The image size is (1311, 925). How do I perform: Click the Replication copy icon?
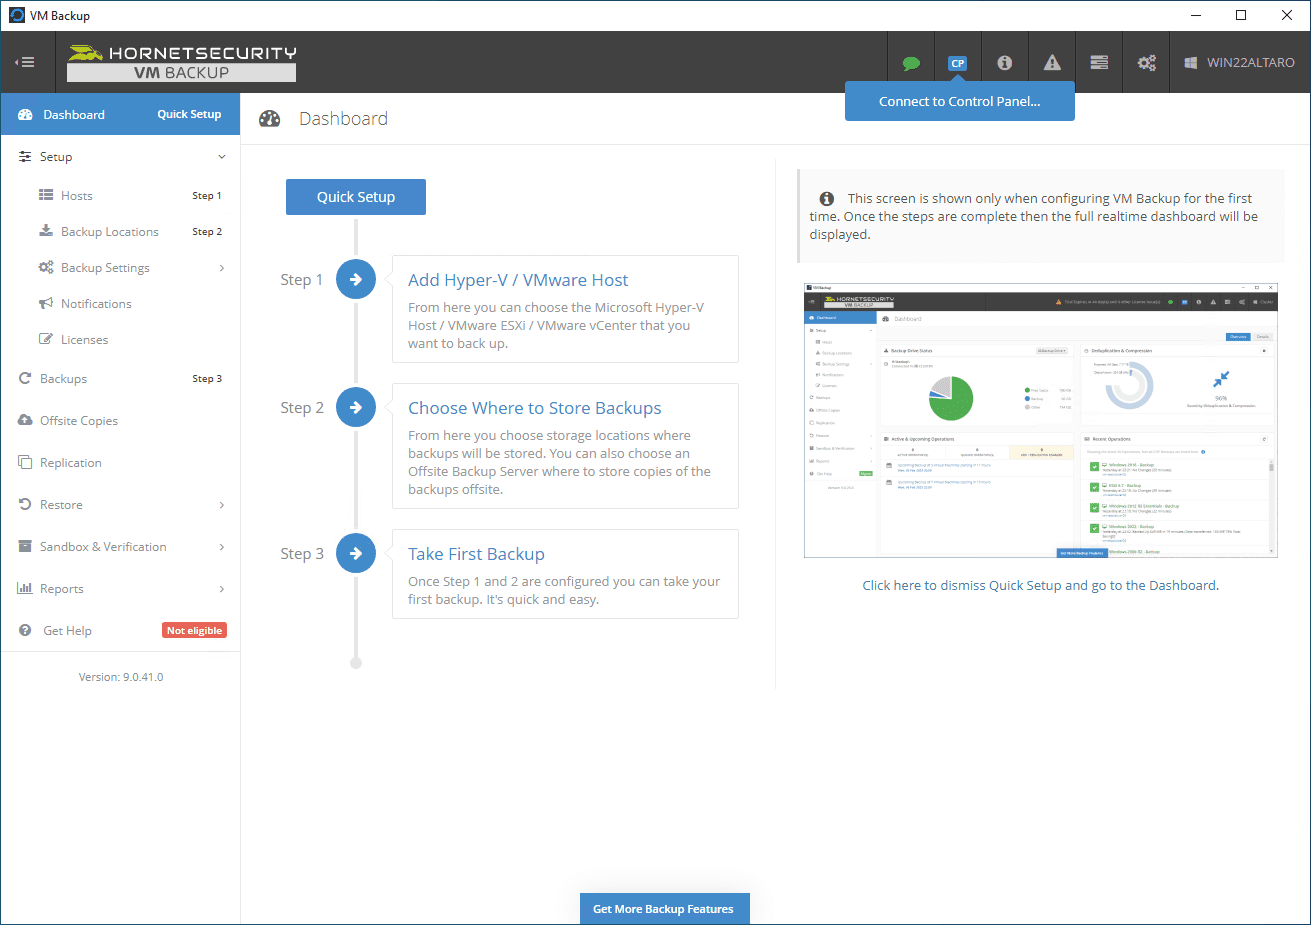[25, 462]
